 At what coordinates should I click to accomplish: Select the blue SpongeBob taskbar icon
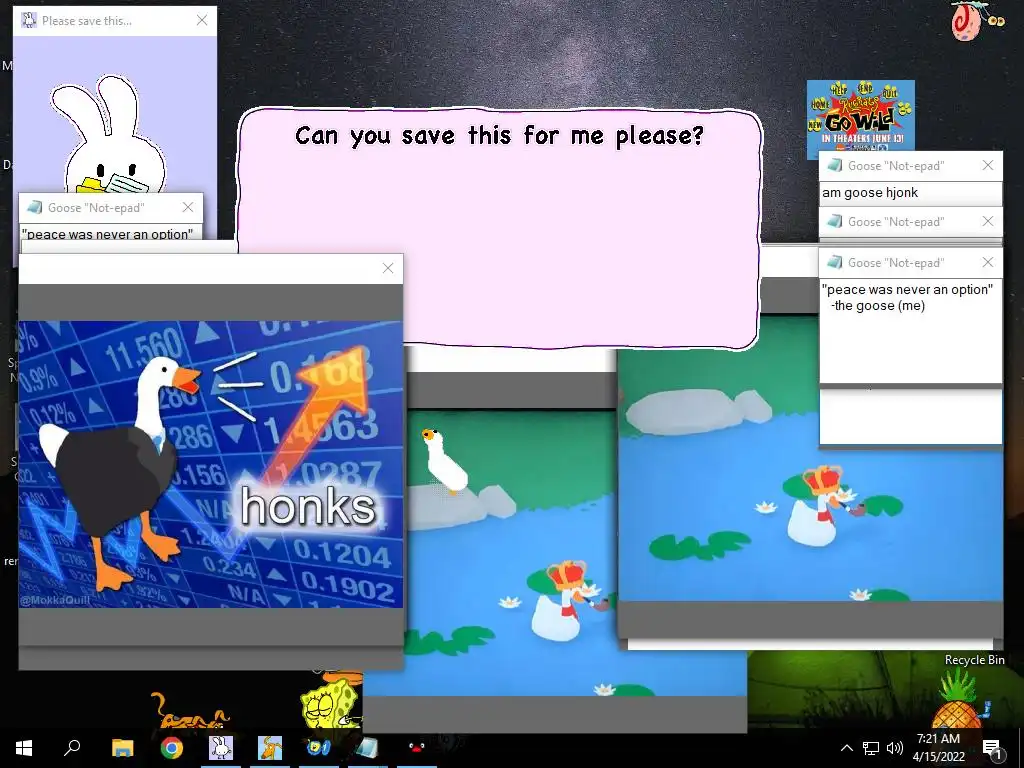pos(319,748)
